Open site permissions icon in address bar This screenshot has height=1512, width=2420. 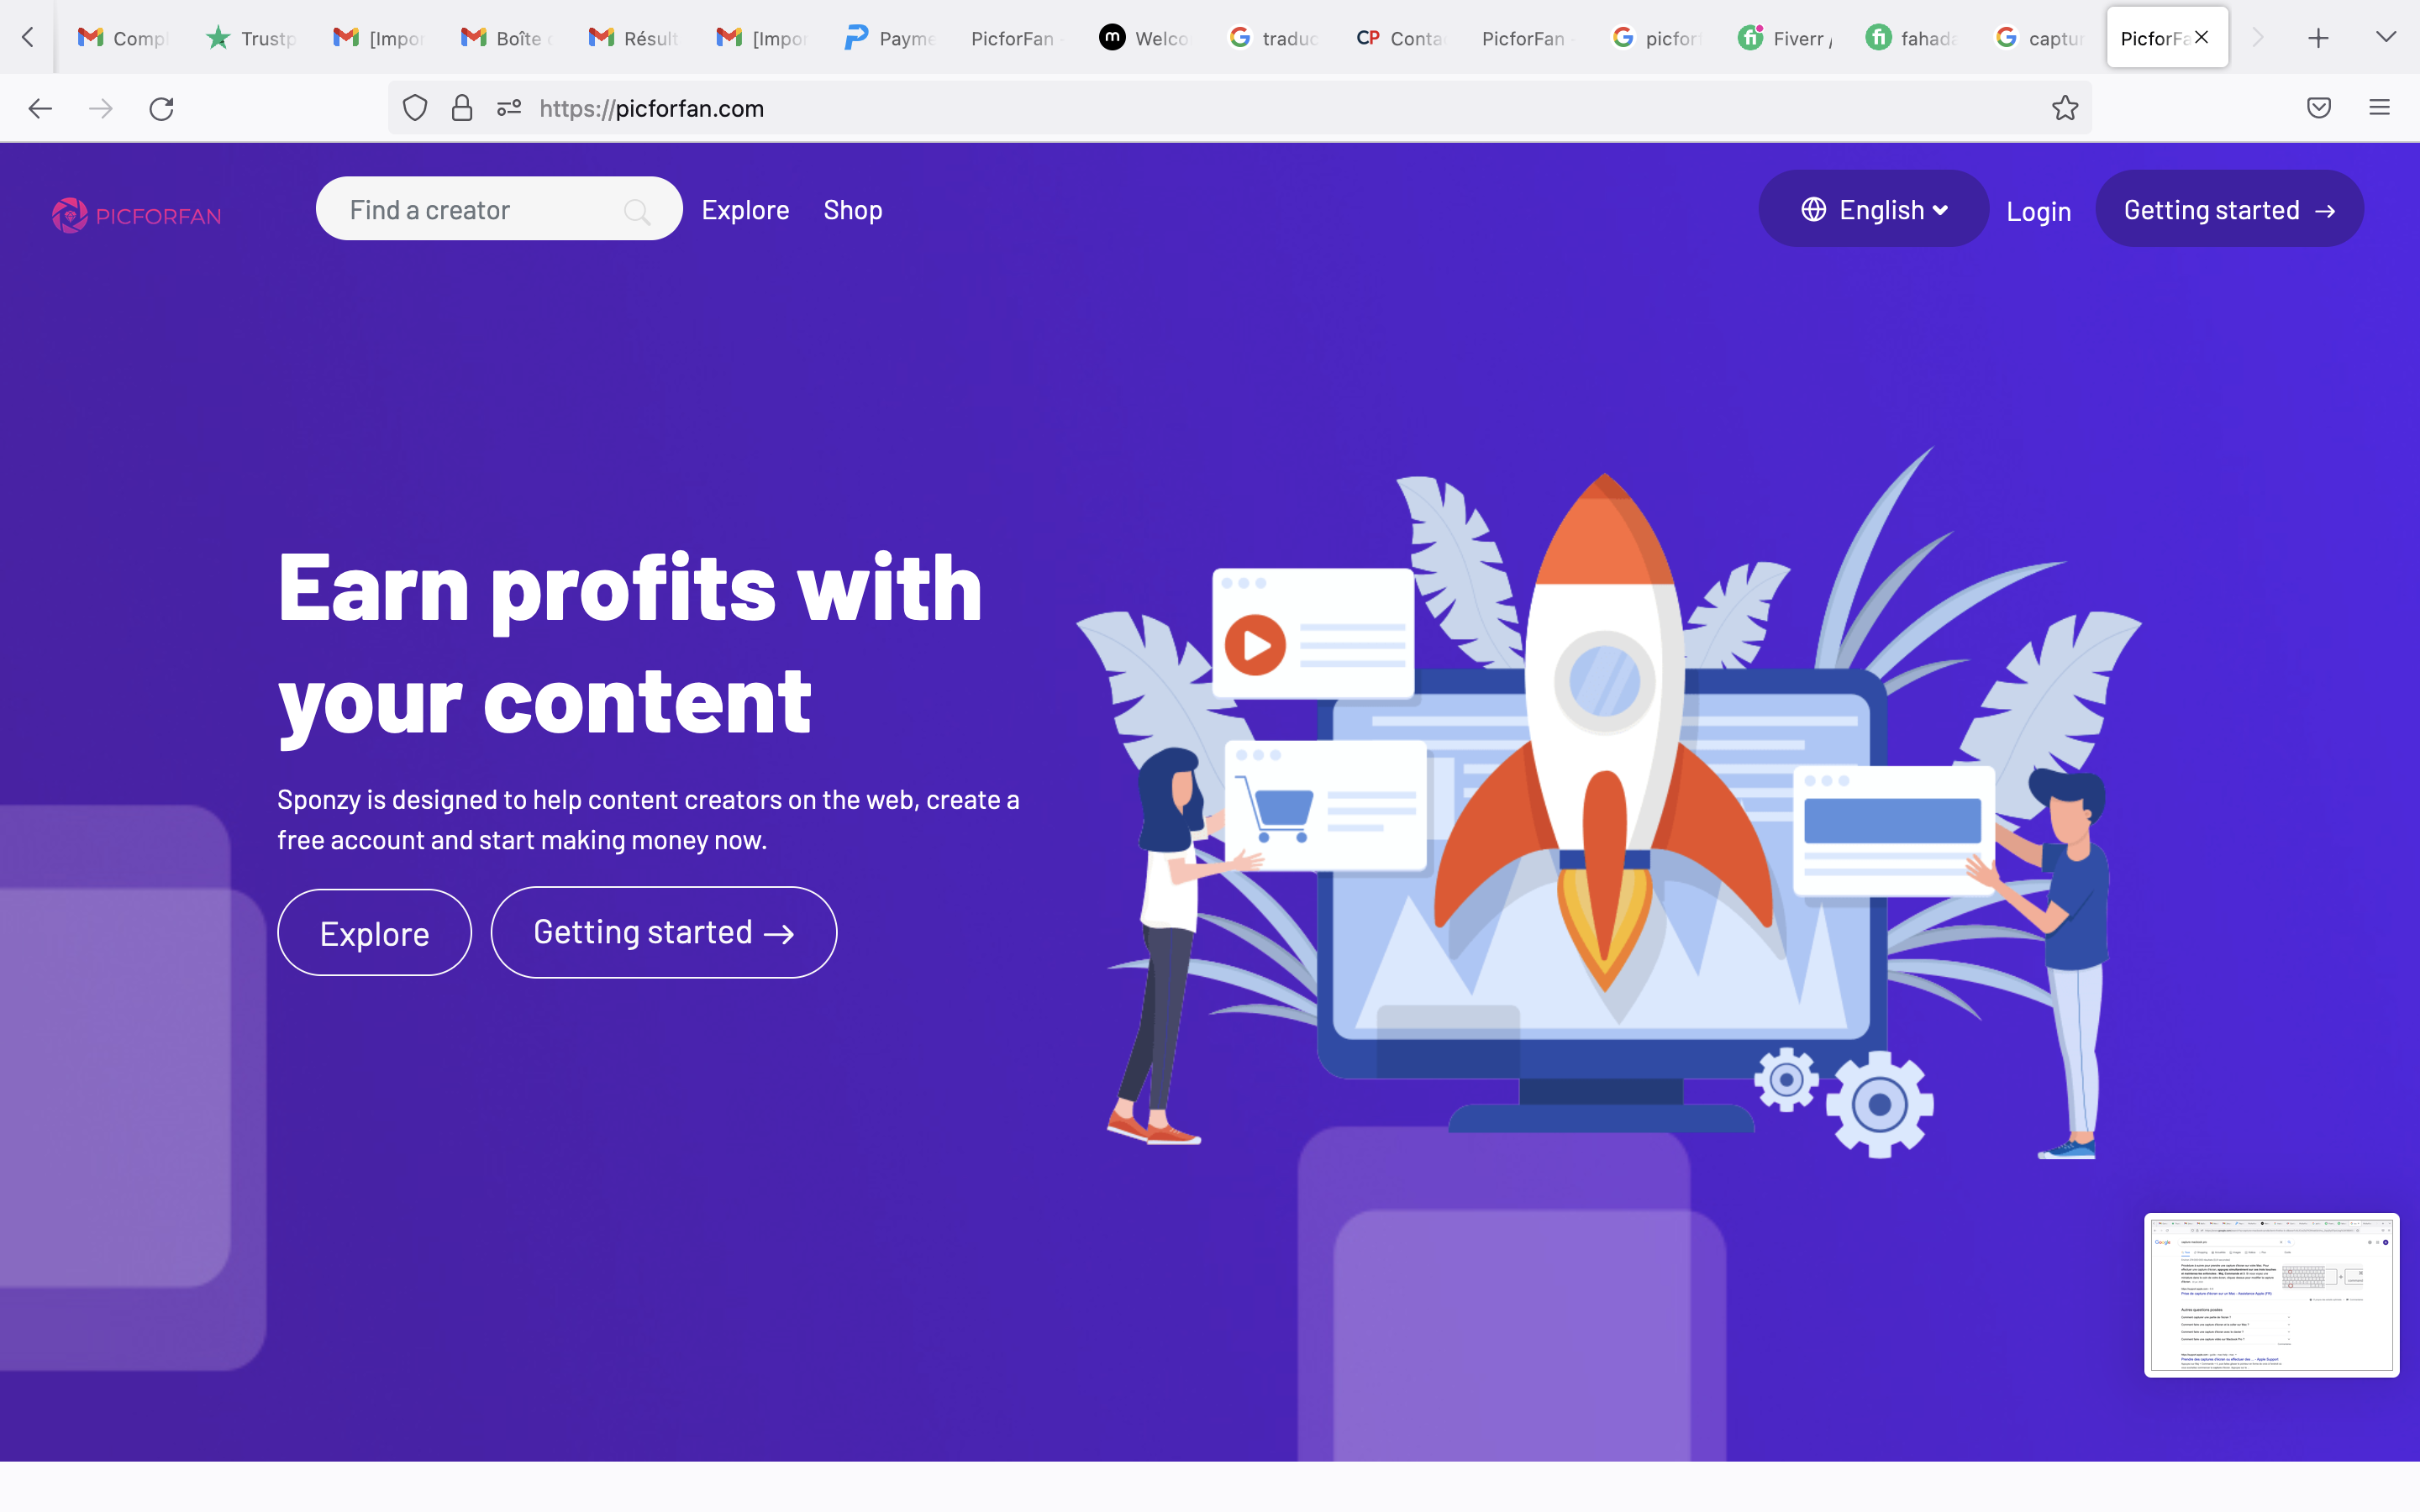(509, 108)
